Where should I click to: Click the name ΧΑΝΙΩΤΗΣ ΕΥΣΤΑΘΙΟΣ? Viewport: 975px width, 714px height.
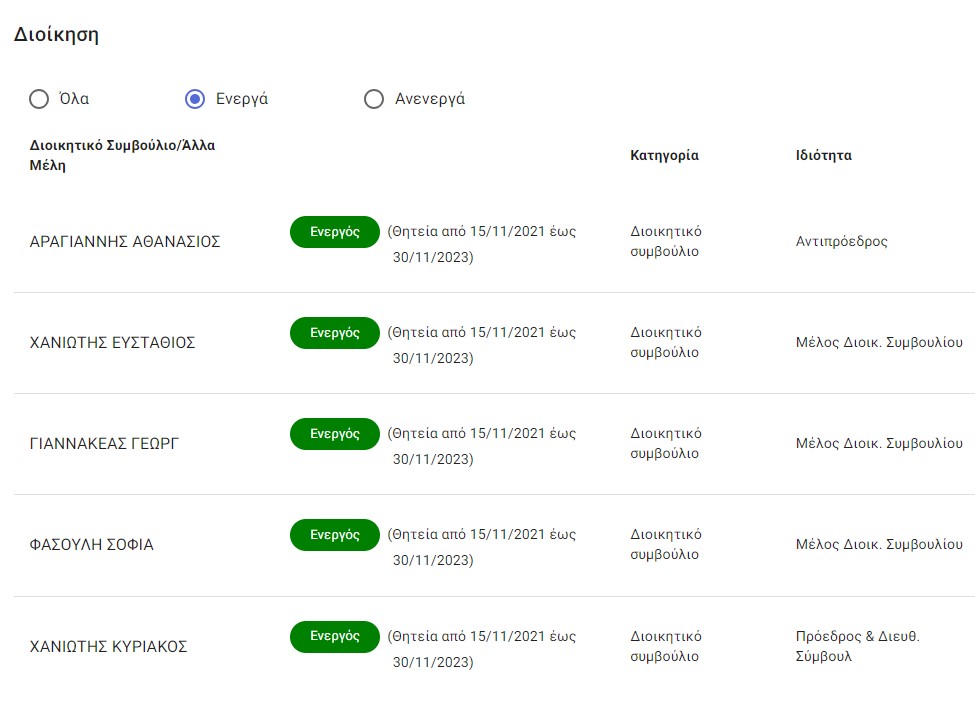[x=113, y=343]
